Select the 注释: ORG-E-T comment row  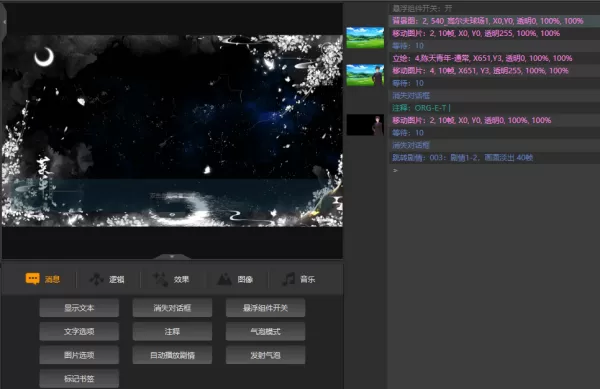click(494, 108)
